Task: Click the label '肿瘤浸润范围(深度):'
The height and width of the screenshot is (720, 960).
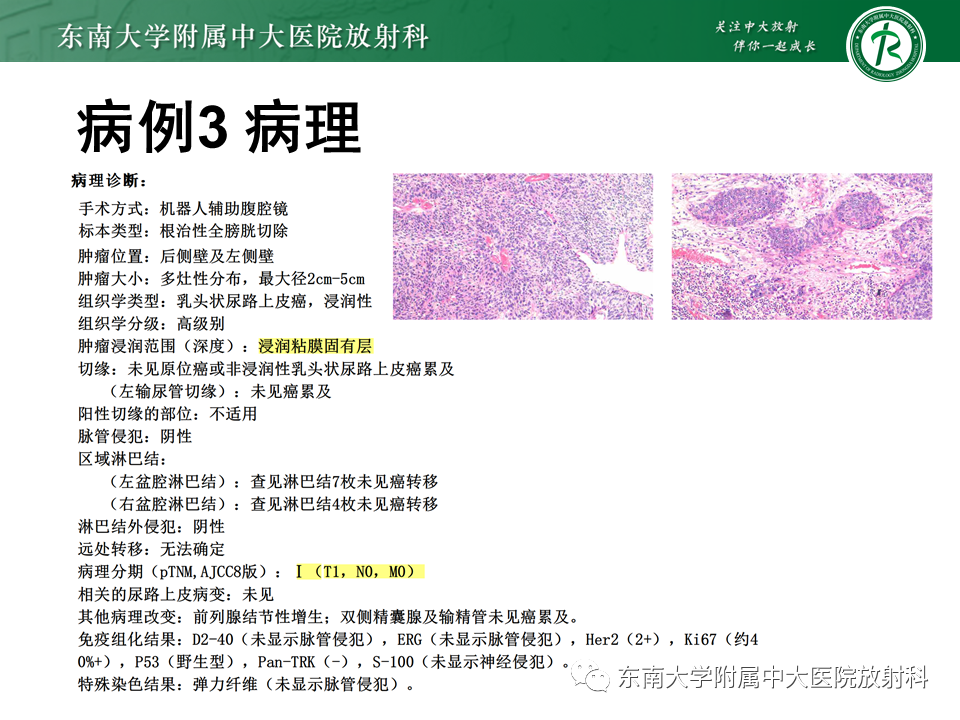Action: point(163,347)
